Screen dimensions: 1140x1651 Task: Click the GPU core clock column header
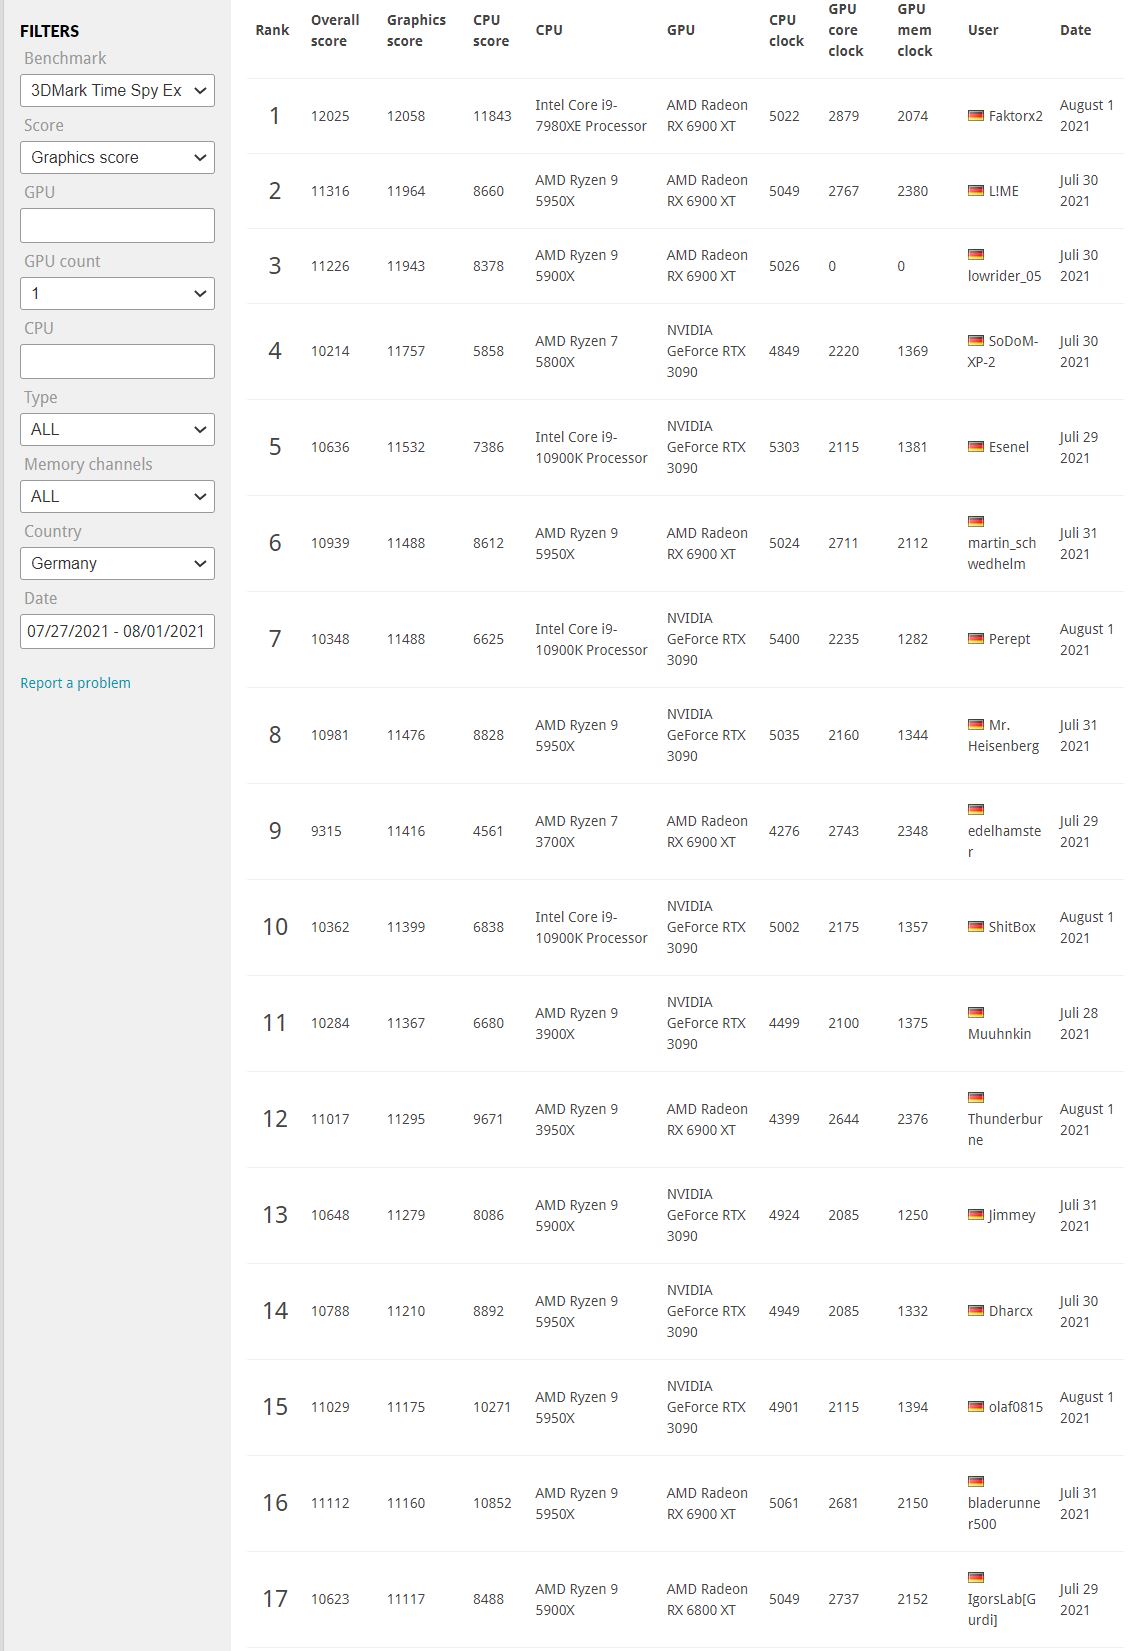[845, 30]
